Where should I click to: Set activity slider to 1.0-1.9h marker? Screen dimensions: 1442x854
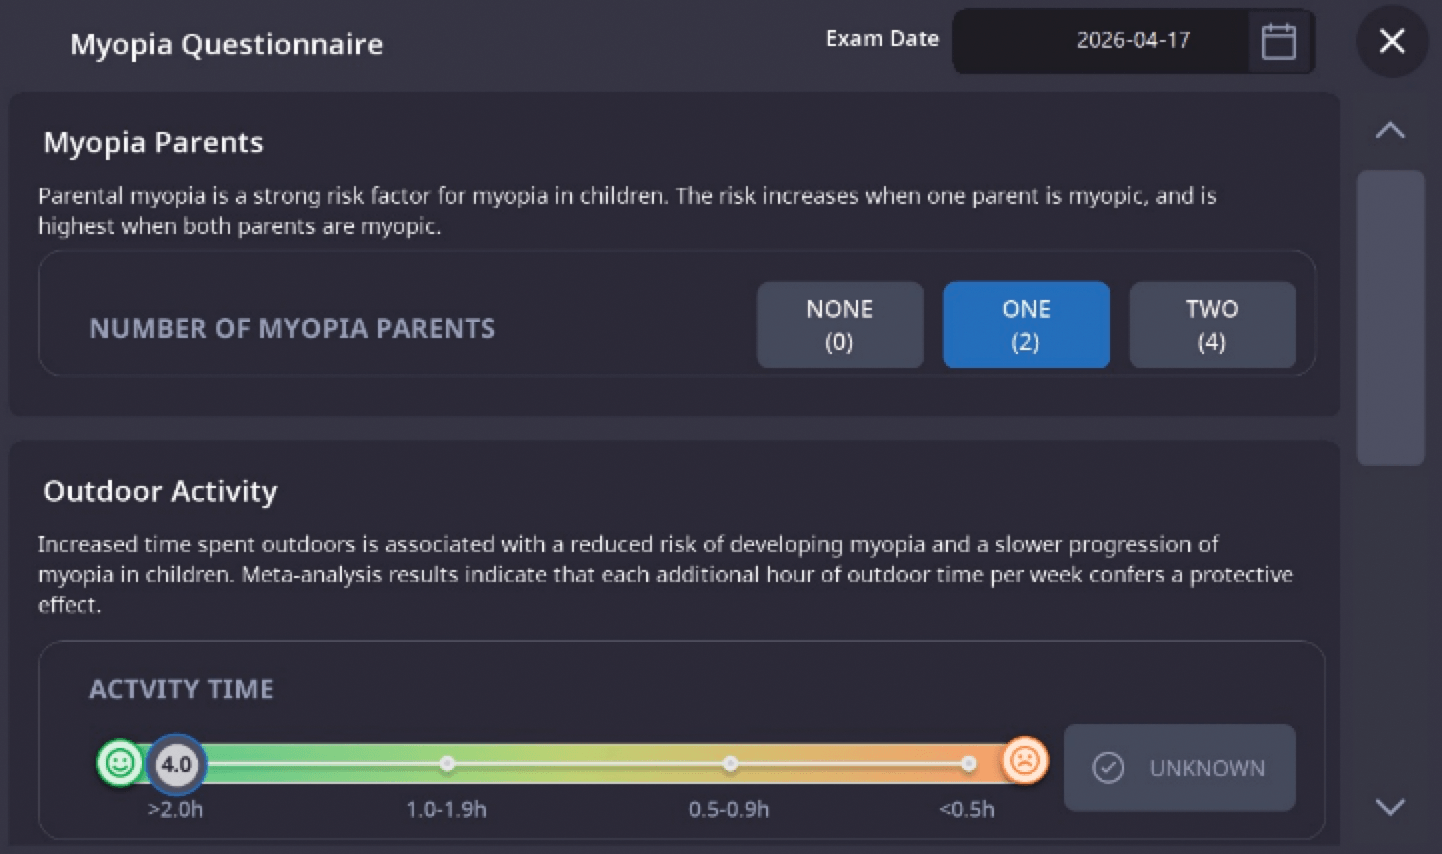click(x=447, y=764)
